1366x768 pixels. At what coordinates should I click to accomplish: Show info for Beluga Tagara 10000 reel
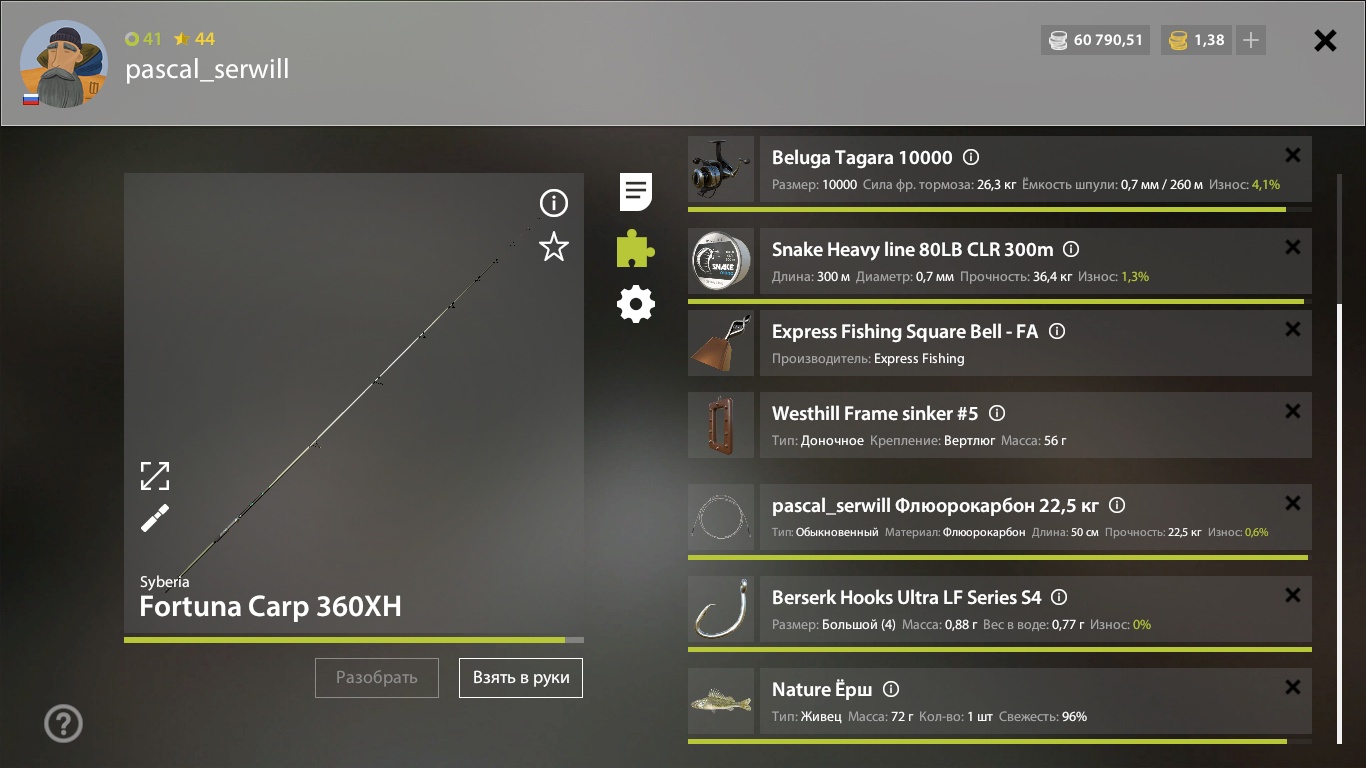point(971,158)
